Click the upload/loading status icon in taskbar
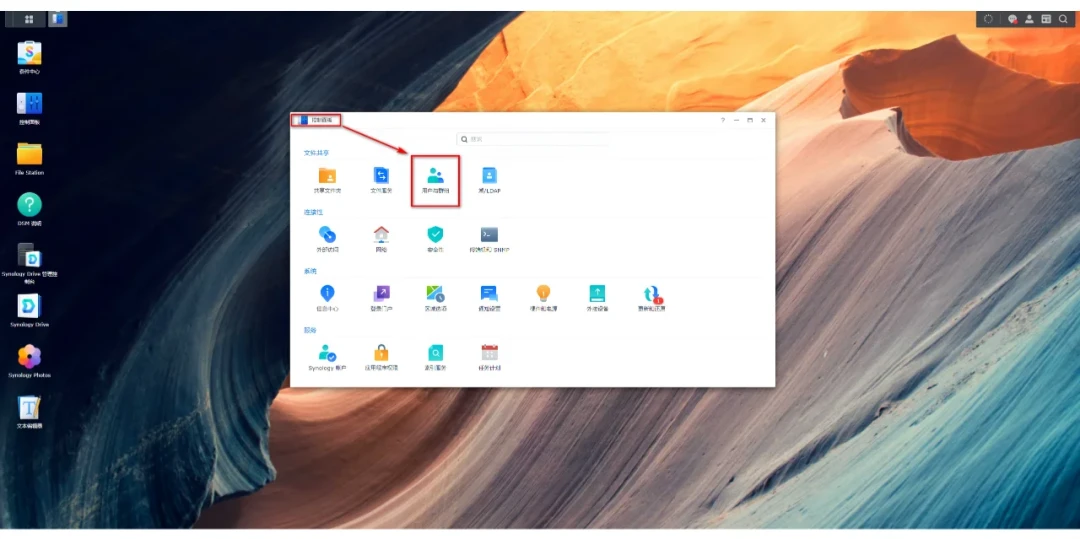The height and width of the screenshot is (539, 1080). click(988, 19)
